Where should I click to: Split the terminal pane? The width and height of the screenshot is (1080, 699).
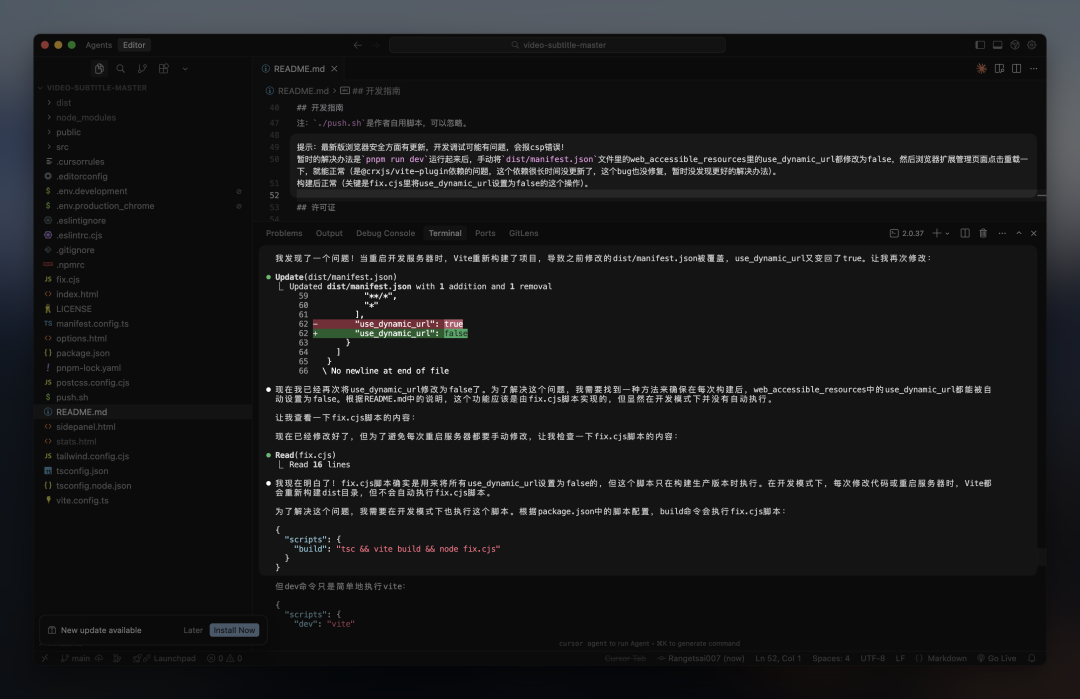(965, 233)
